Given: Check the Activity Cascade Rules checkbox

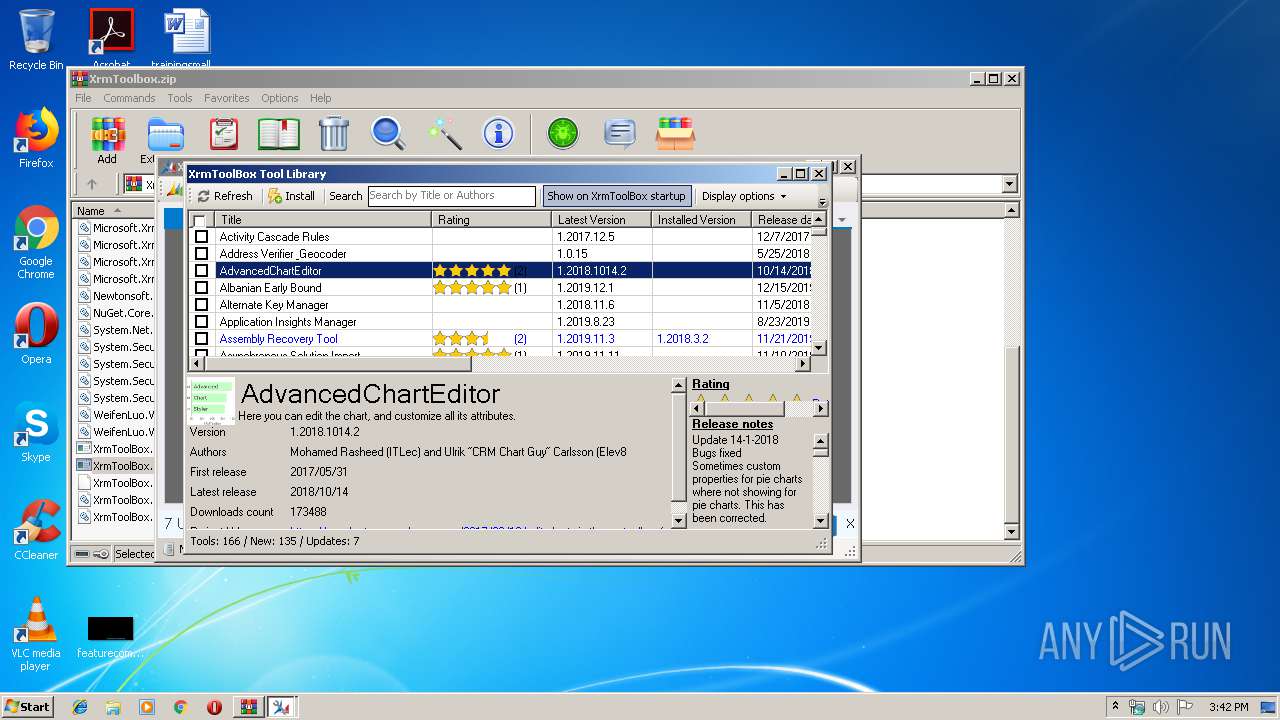Looking at the screenshot, I should [x=201, y=237].
